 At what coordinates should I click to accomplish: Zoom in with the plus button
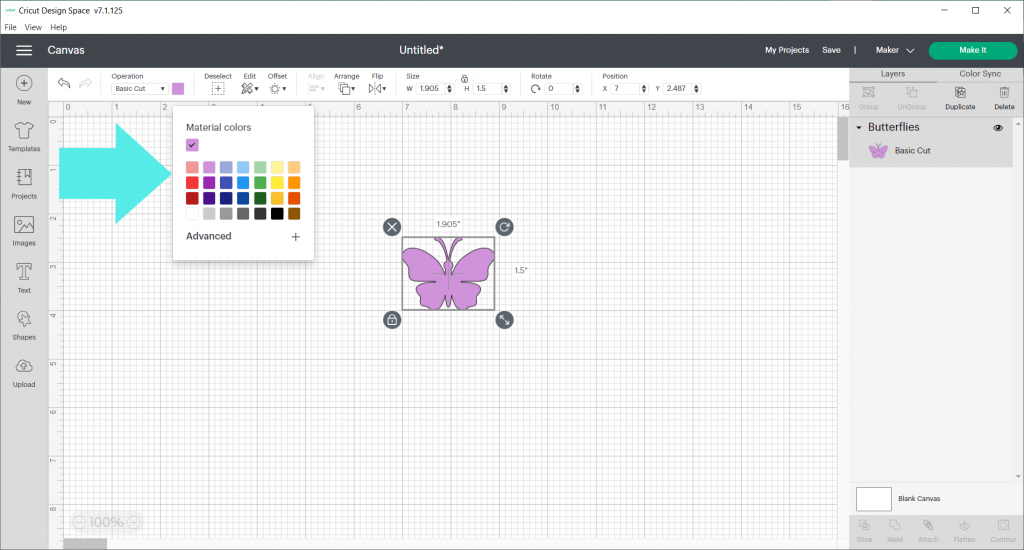[134, 523]
